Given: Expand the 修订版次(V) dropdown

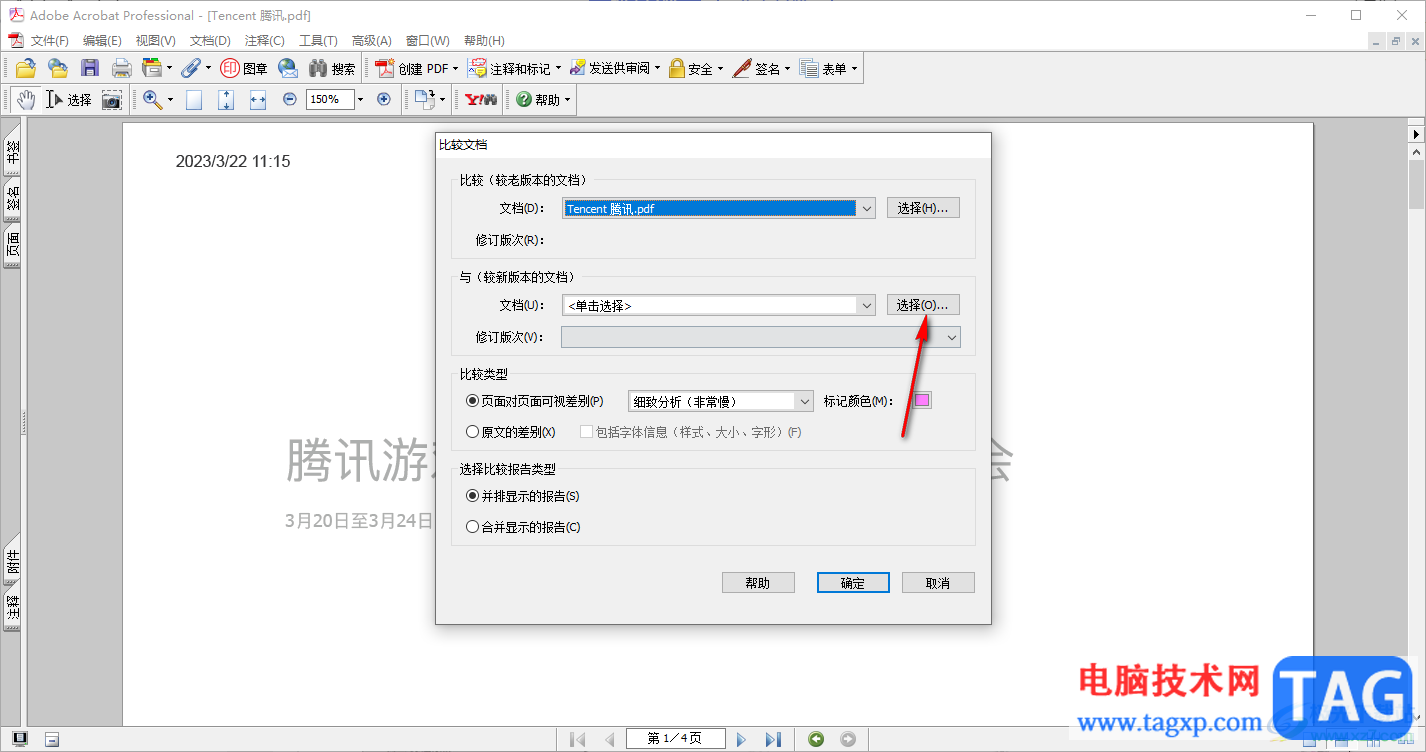Looking at the screenshot, I should (951, 337).
